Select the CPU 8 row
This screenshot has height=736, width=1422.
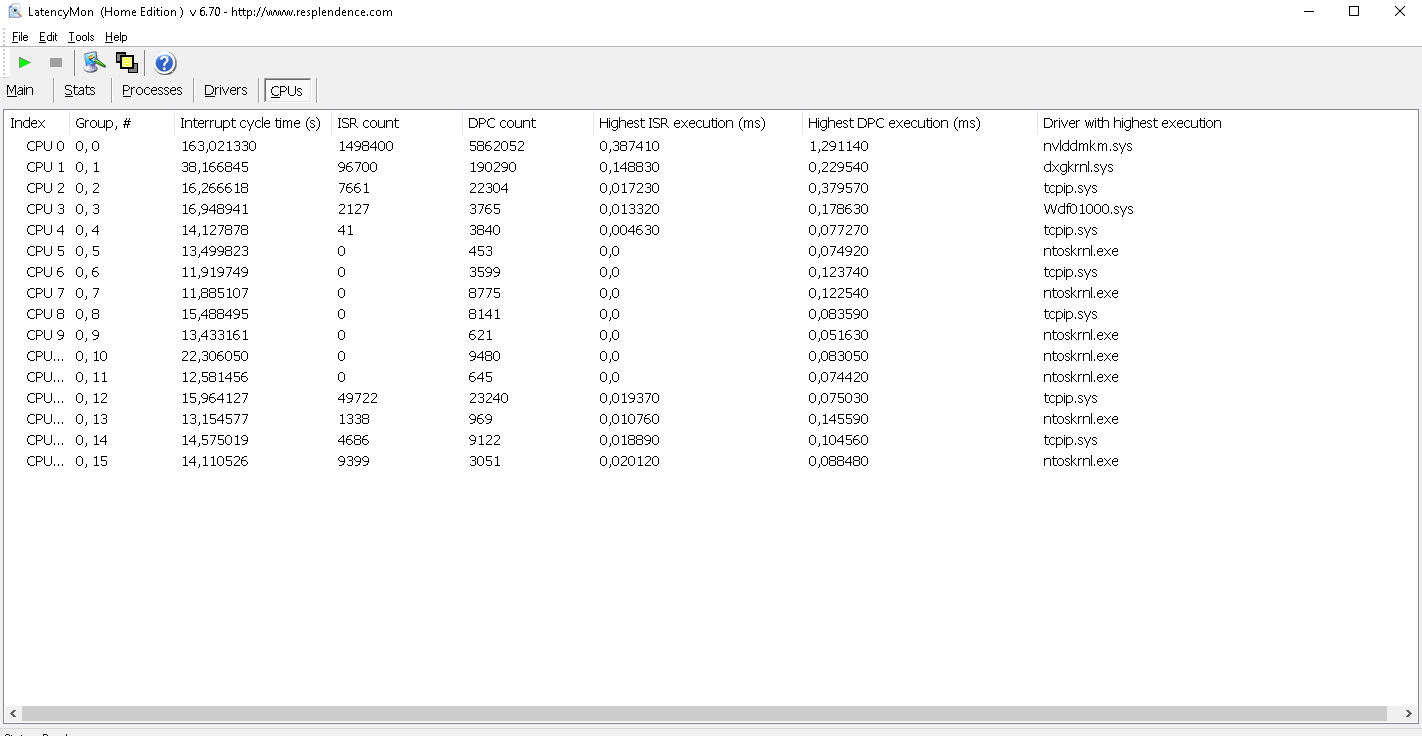click(710, 314)
